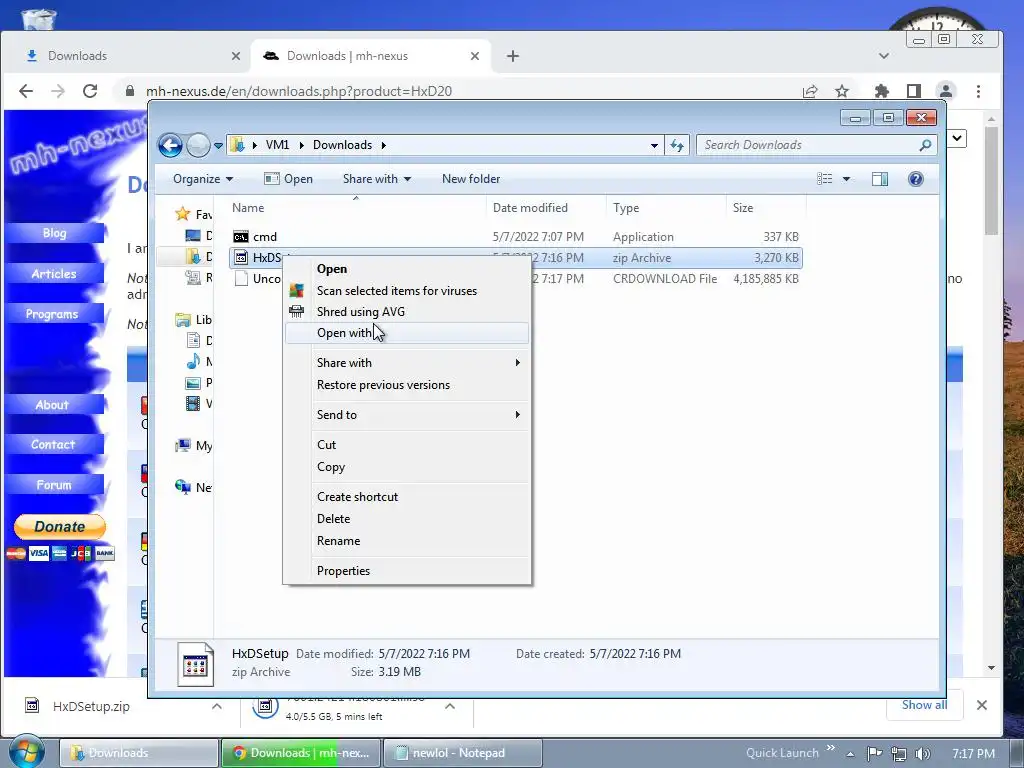Click the Windows Start orb
Screen dimensions: 1024x768
(27, 751)
